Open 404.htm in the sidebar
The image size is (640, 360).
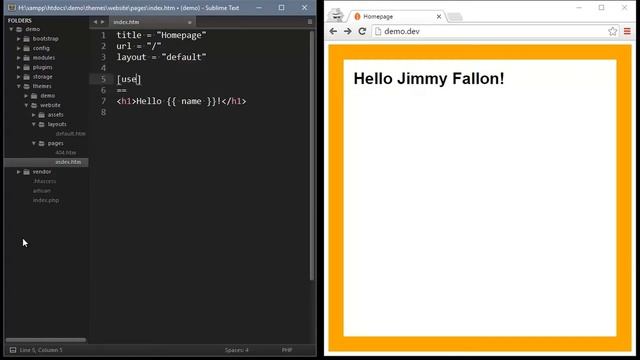coord(66,153)
